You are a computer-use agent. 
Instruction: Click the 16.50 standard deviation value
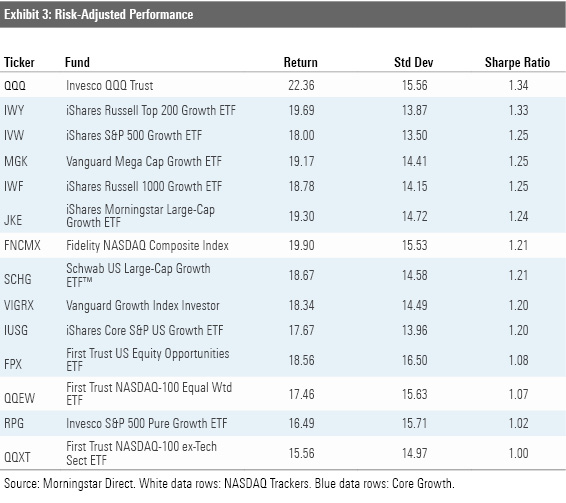(x=415, y=360)
